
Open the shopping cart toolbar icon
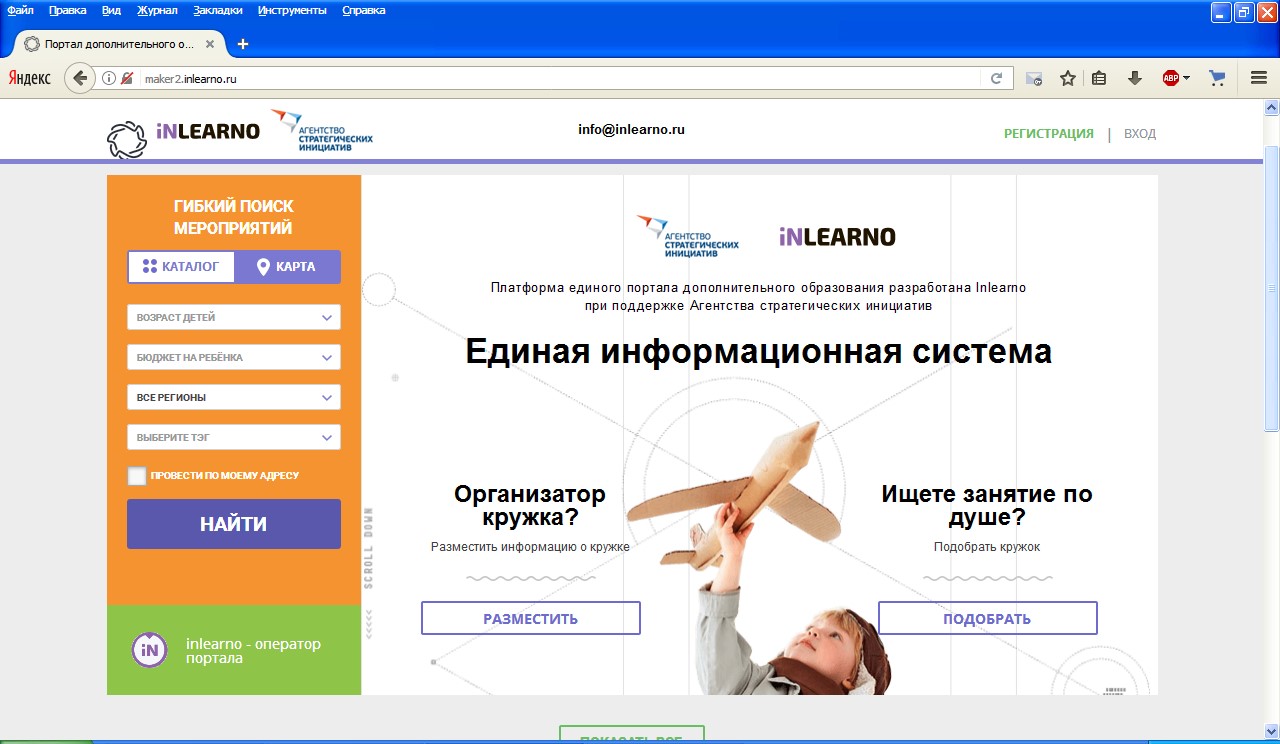pyautogui.click(x=1217, y=78)
